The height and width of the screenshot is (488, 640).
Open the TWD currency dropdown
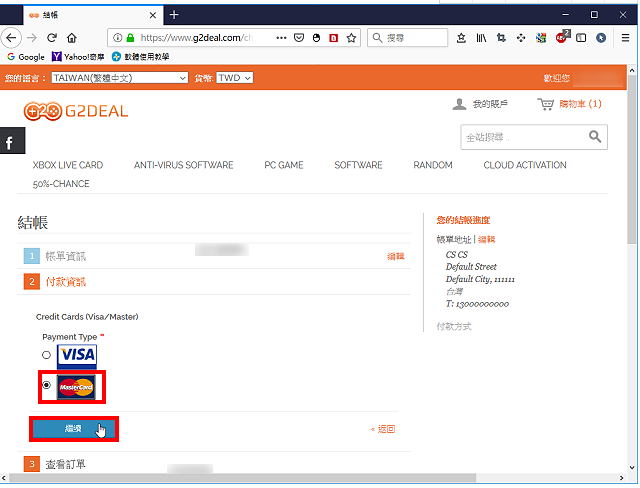click(x=235, y=78)
